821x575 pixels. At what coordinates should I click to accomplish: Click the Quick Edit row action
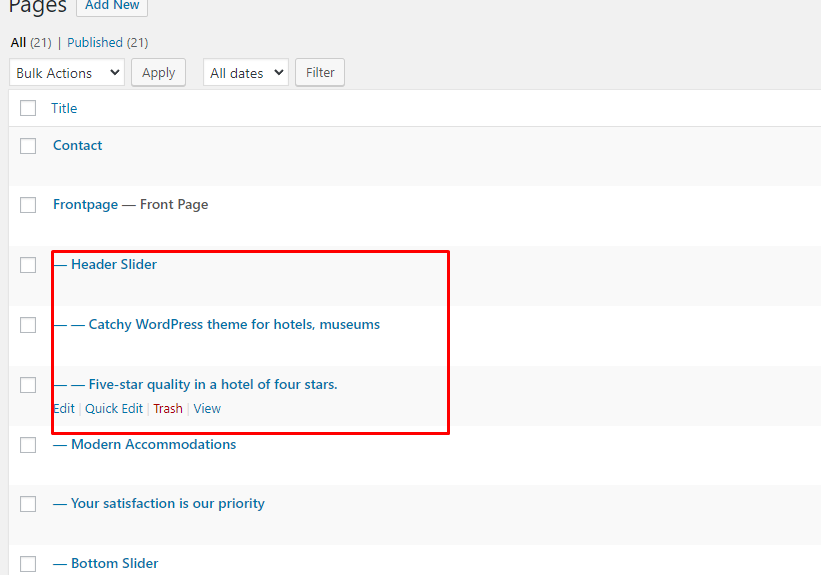tap(114, 408)
